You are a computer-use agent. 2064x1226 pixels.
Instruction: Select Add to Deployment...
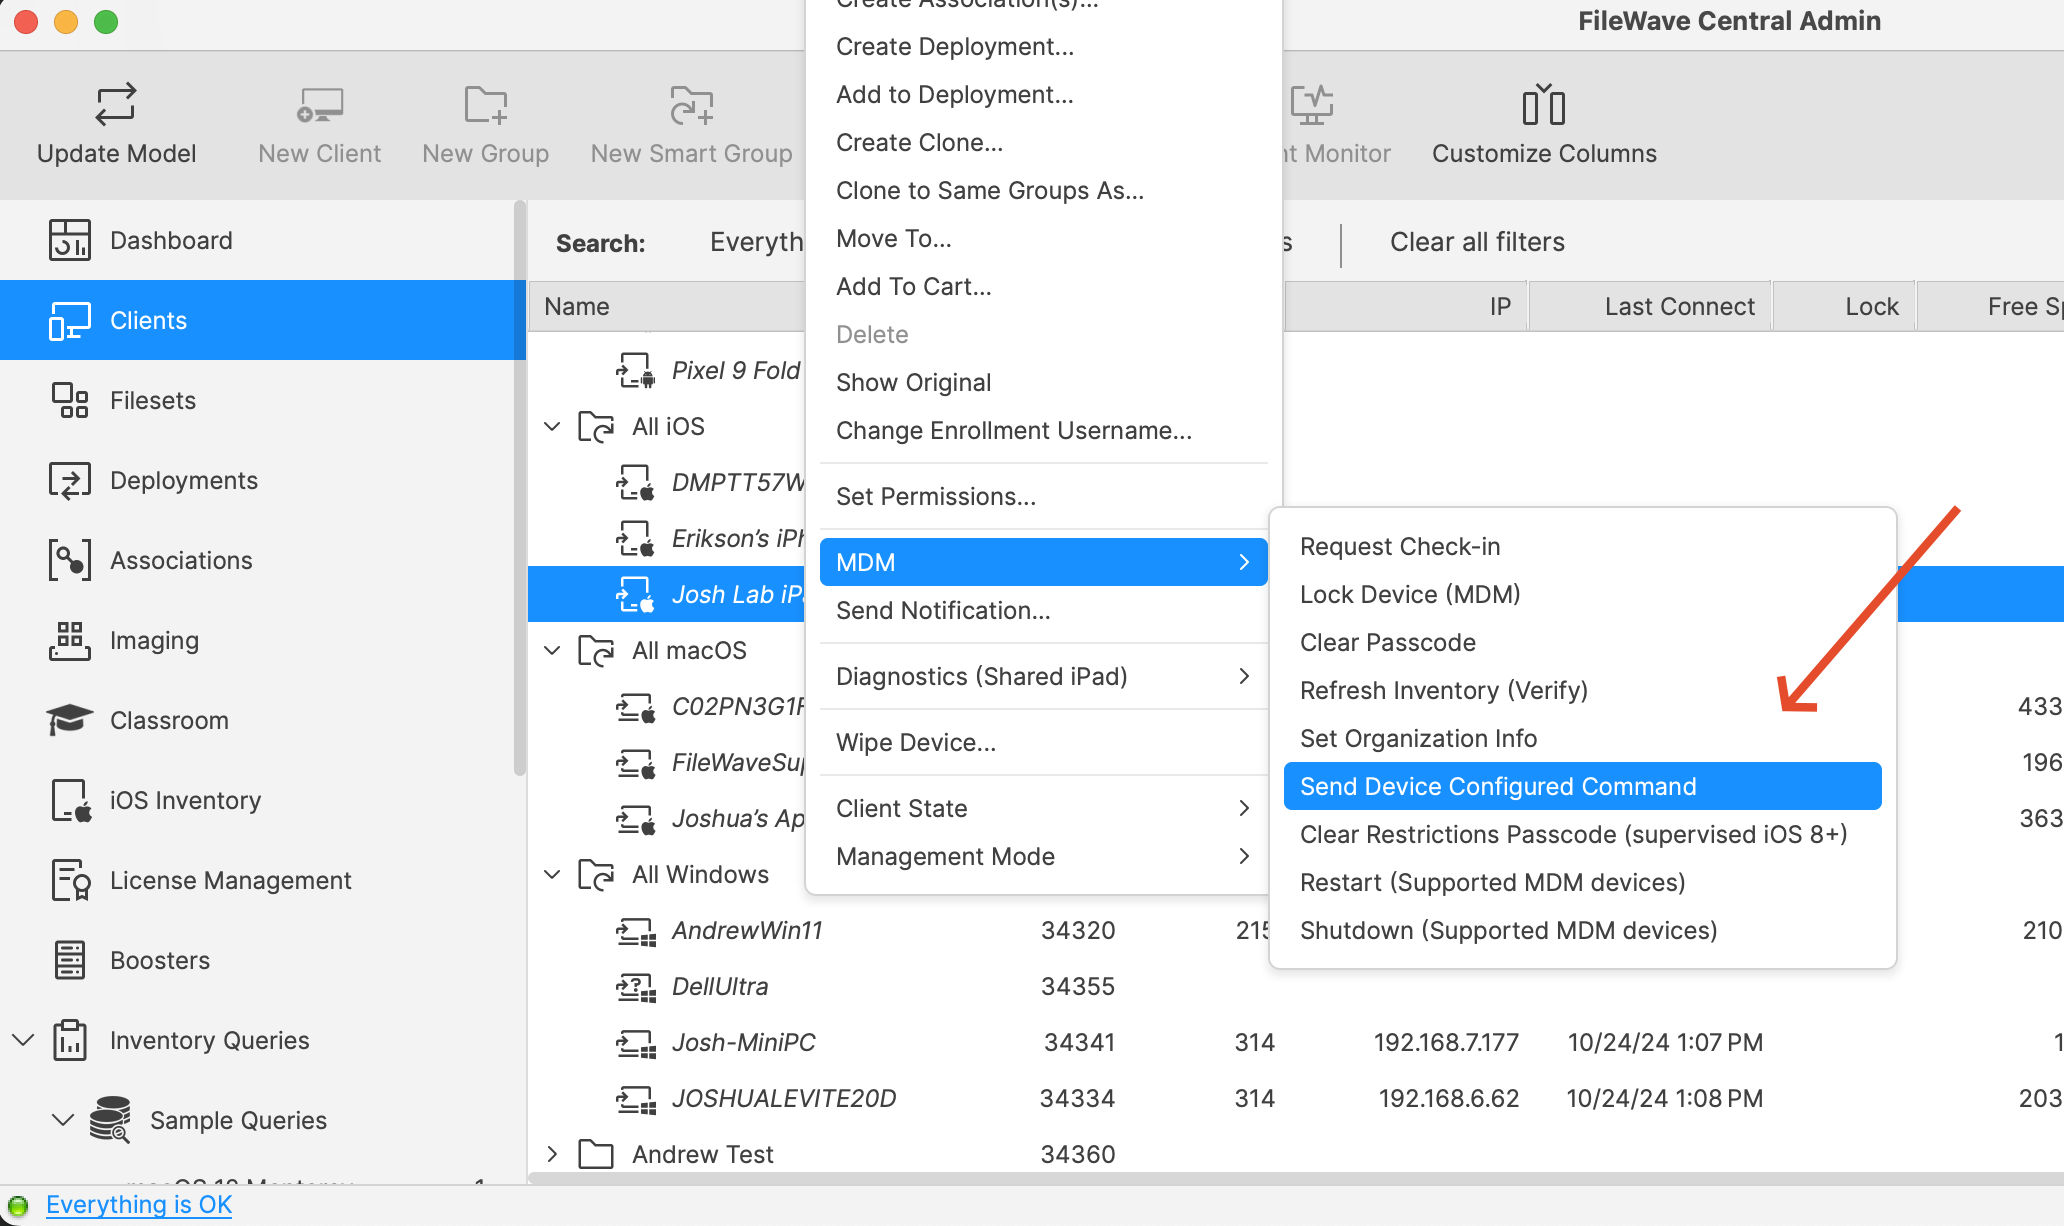[x=1043, y=95]
